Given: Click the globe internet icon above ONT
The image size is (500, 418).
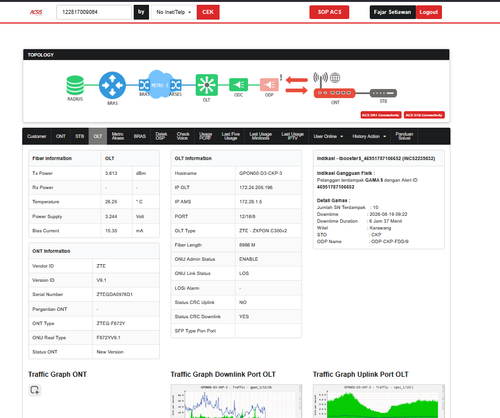Looking at the screenshot, I should [x=335, y=78].
